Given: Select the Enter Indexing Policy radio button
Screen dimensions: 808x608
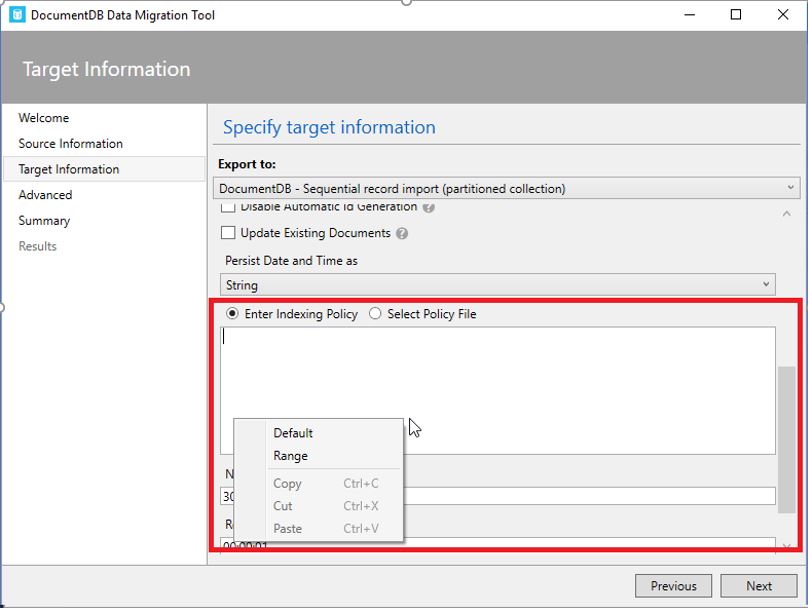Looking at the screenshot, I should 232,313.
